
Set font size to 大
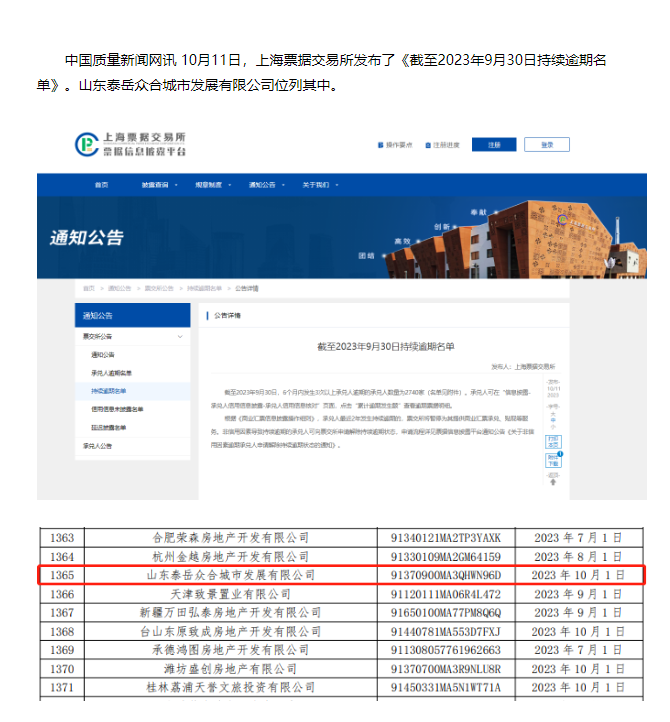[553, 414]
